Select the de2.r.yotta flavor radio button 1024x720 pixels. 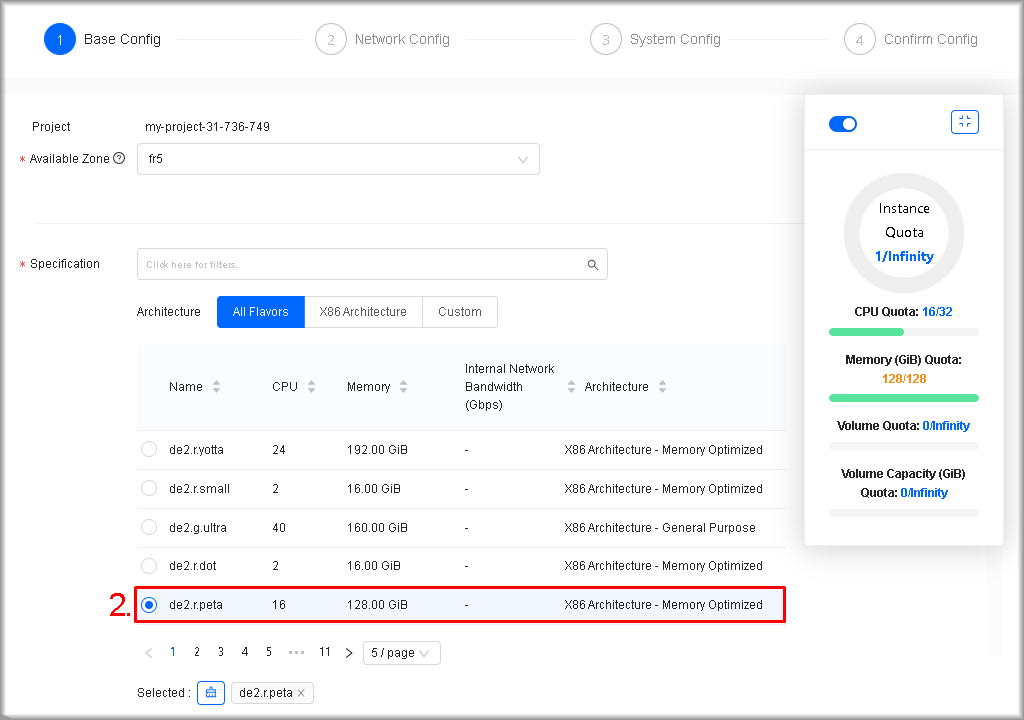pyautogui.click(x=149, y=450)
